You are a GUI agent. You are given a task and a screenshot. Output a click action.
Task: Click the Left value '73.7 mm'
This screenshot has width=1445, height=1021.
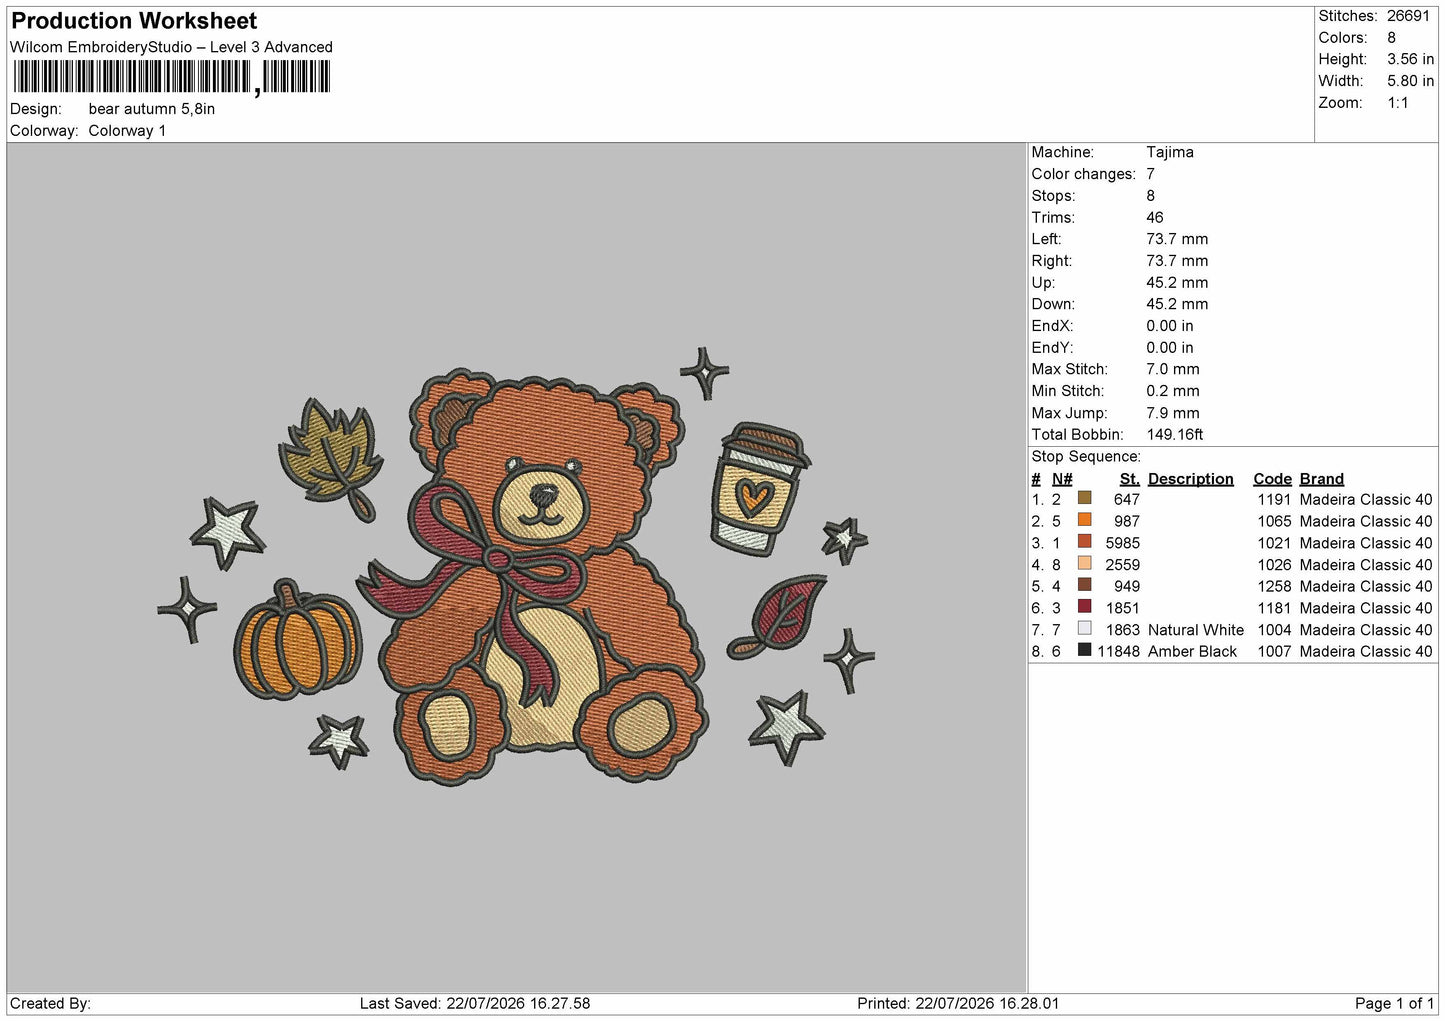tap(1177, 239)
